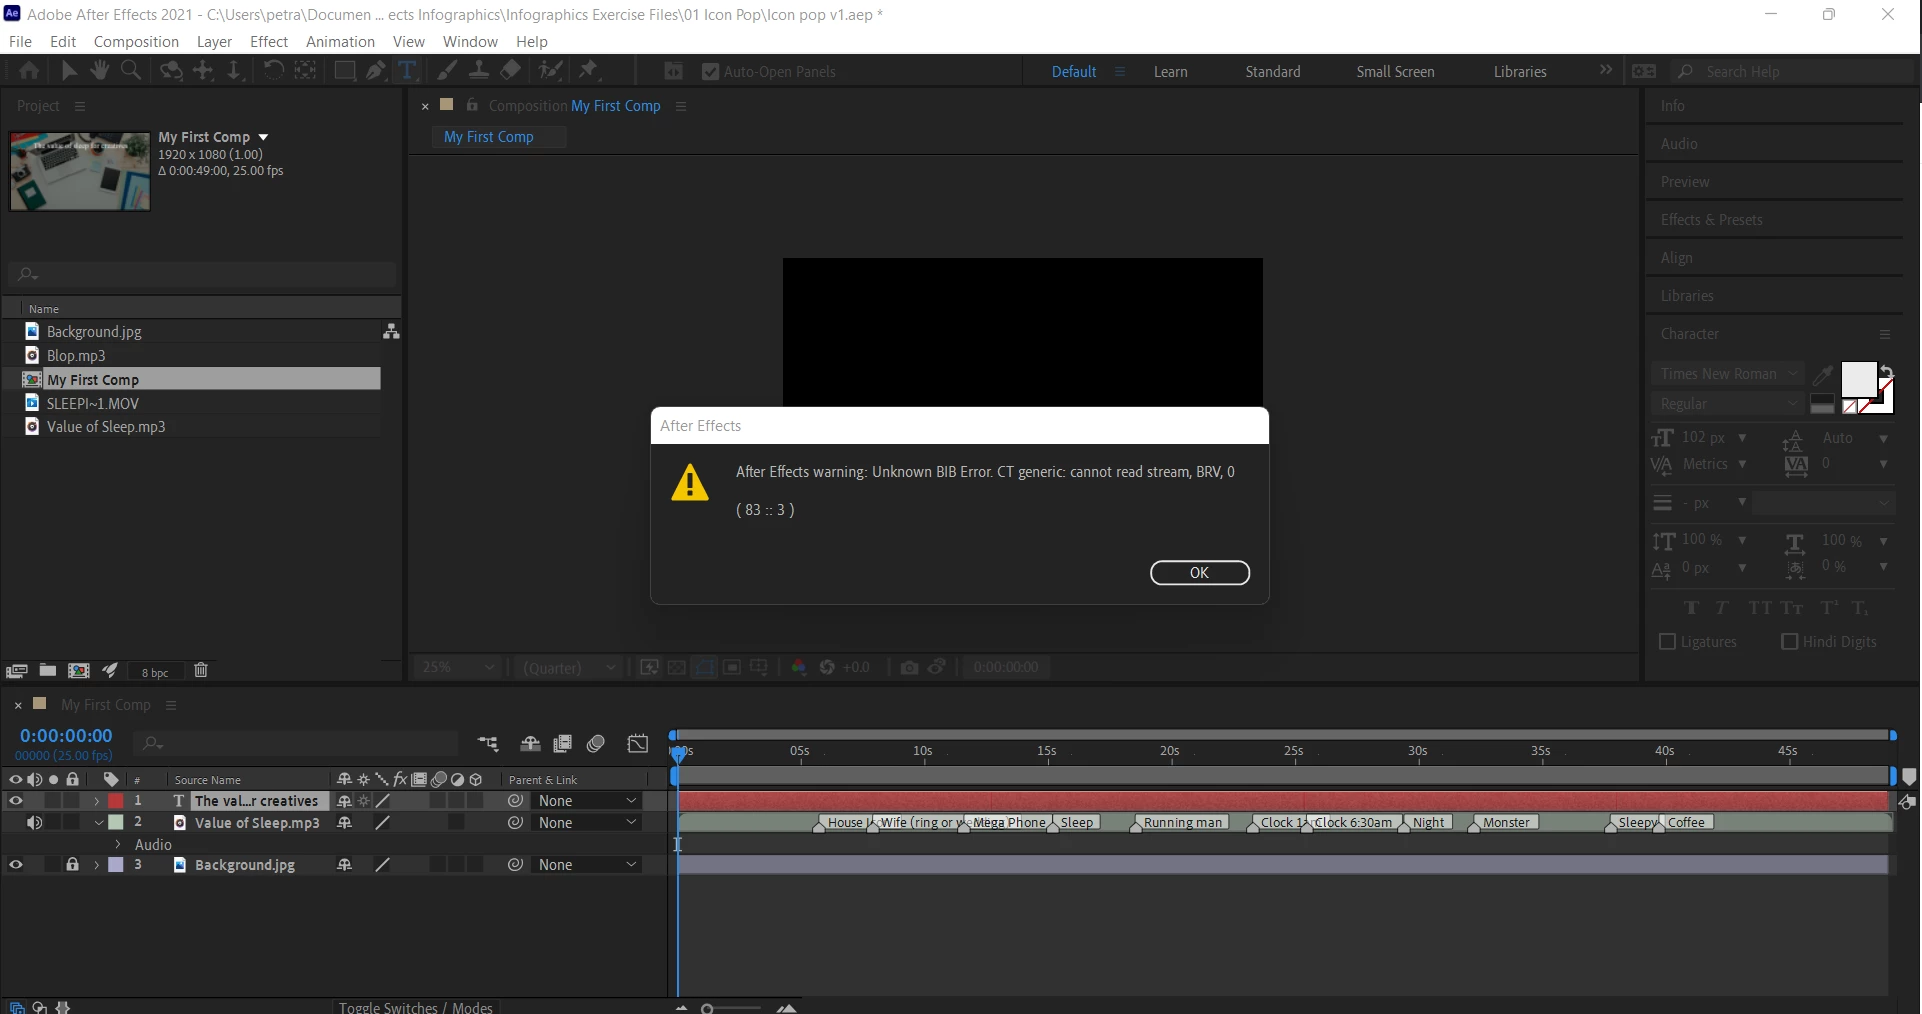This screenshot has height=1014, width=1922.
Task: Delete selected project item with trash icon
Action: [x=201, y=671]
